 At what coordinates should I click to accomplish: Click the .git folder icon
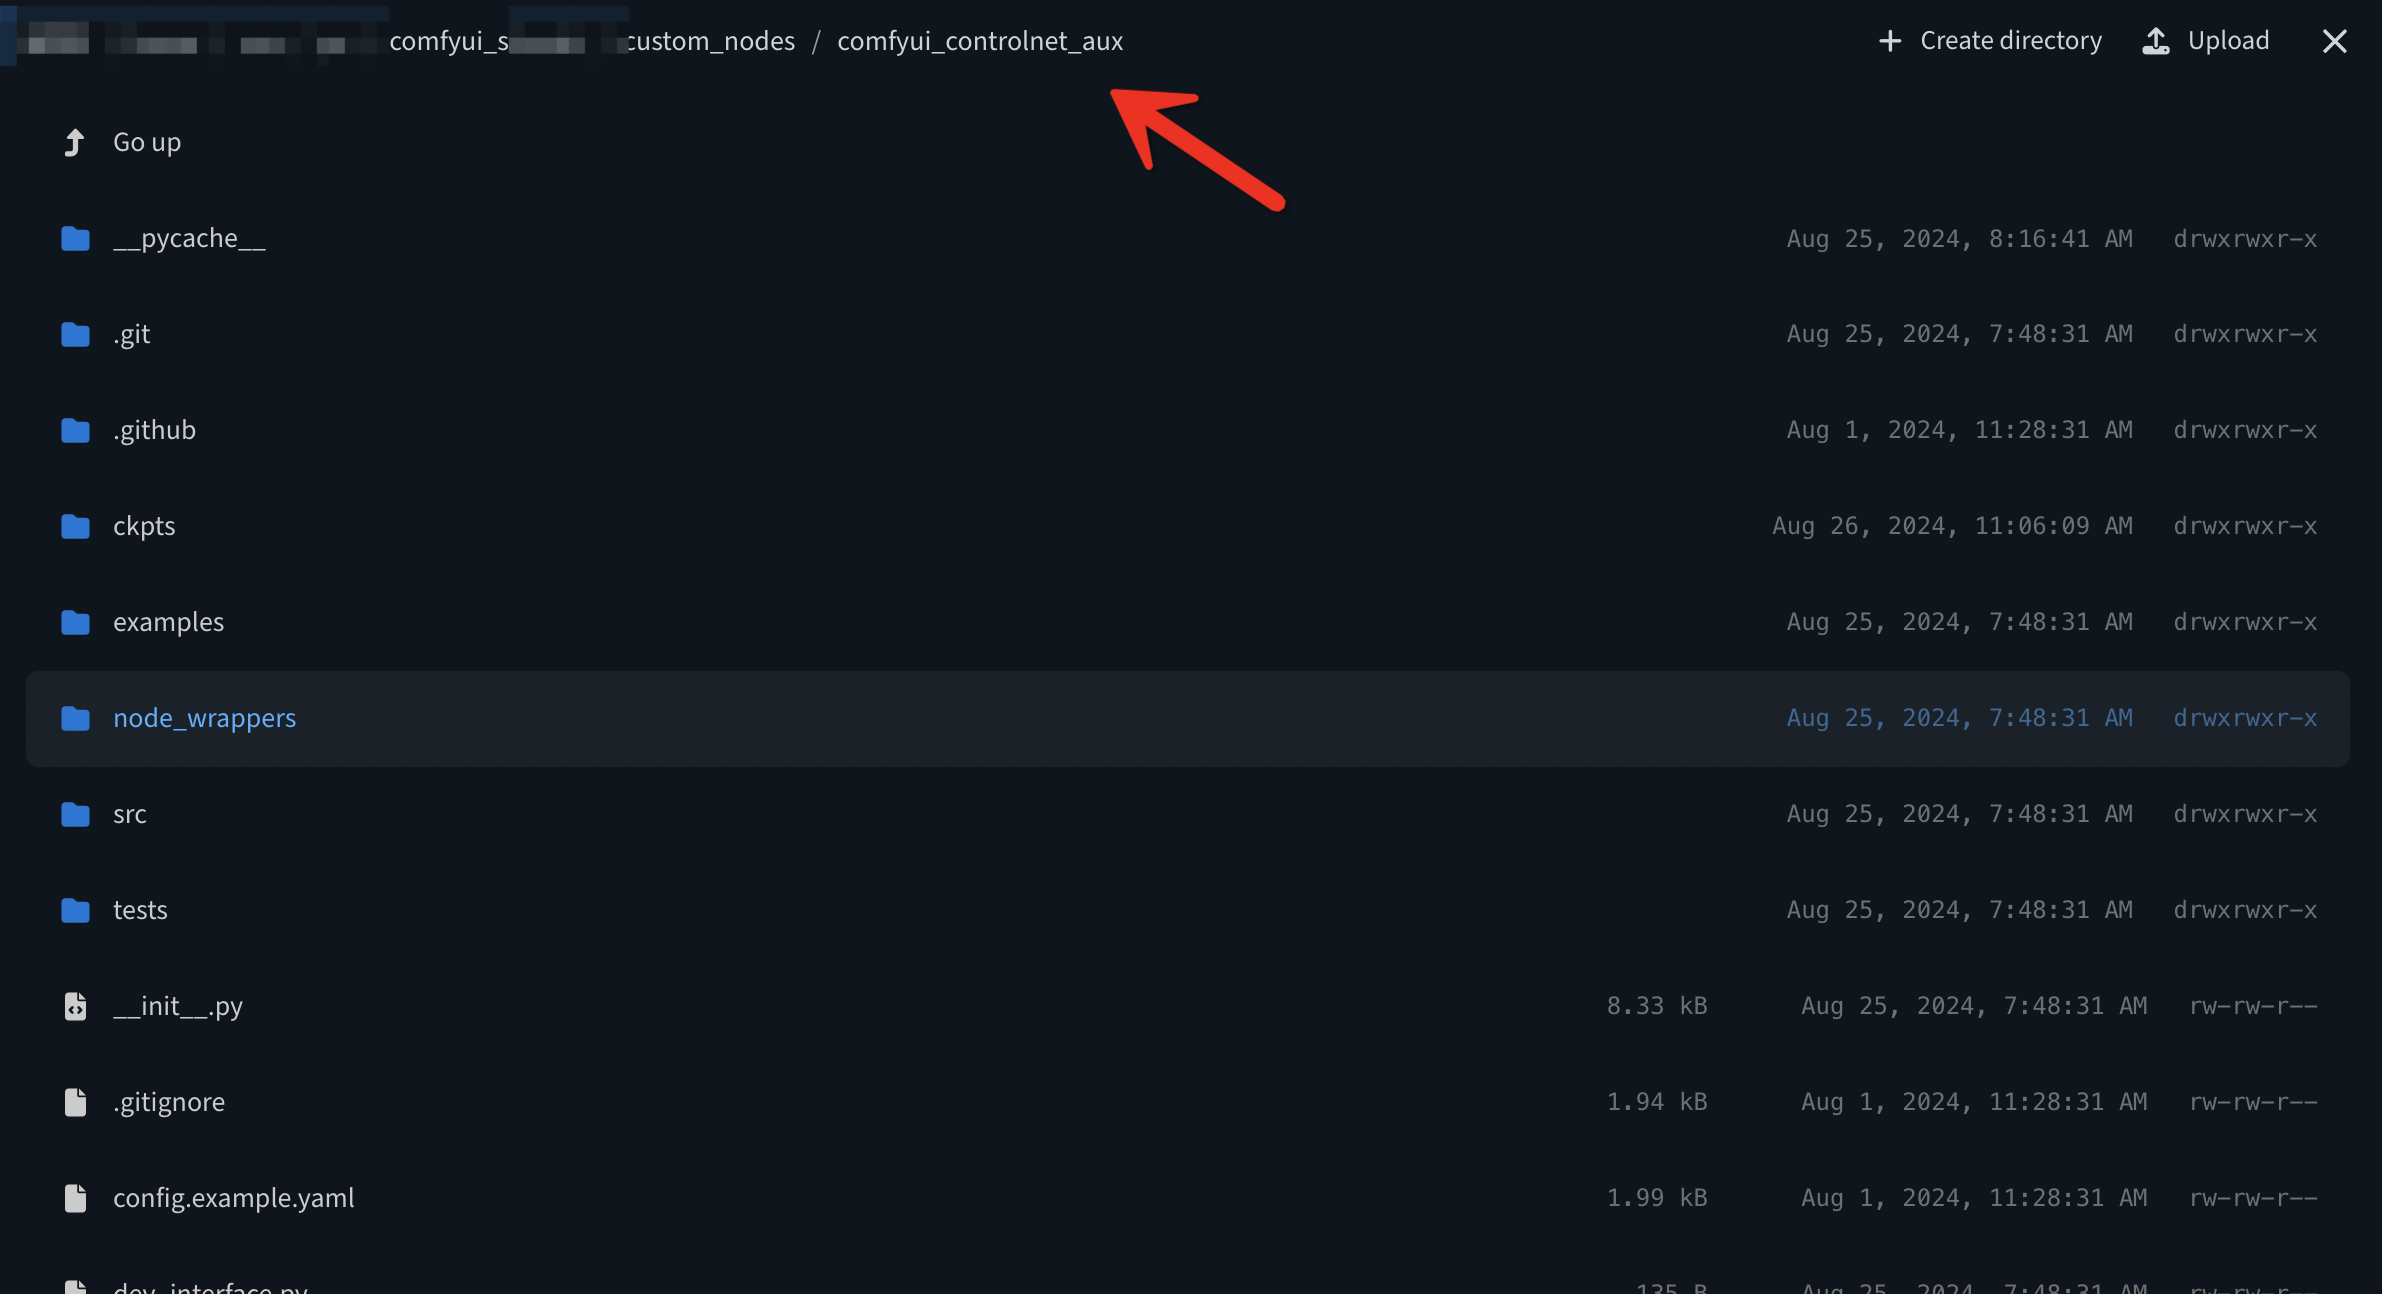[75, 335]
